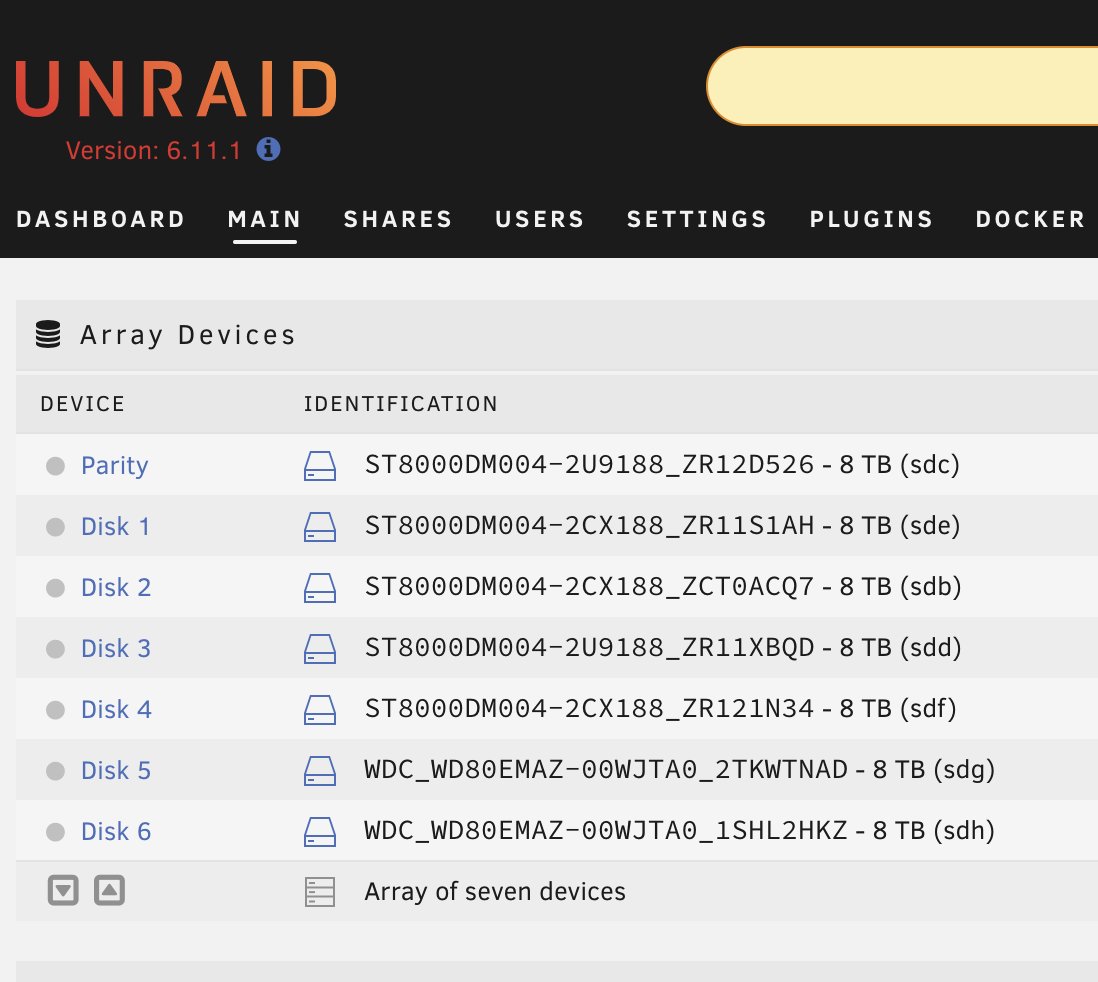Select Disk 2's drive icon
This screenshot has width=1098, height=982.
pos(320,587)
